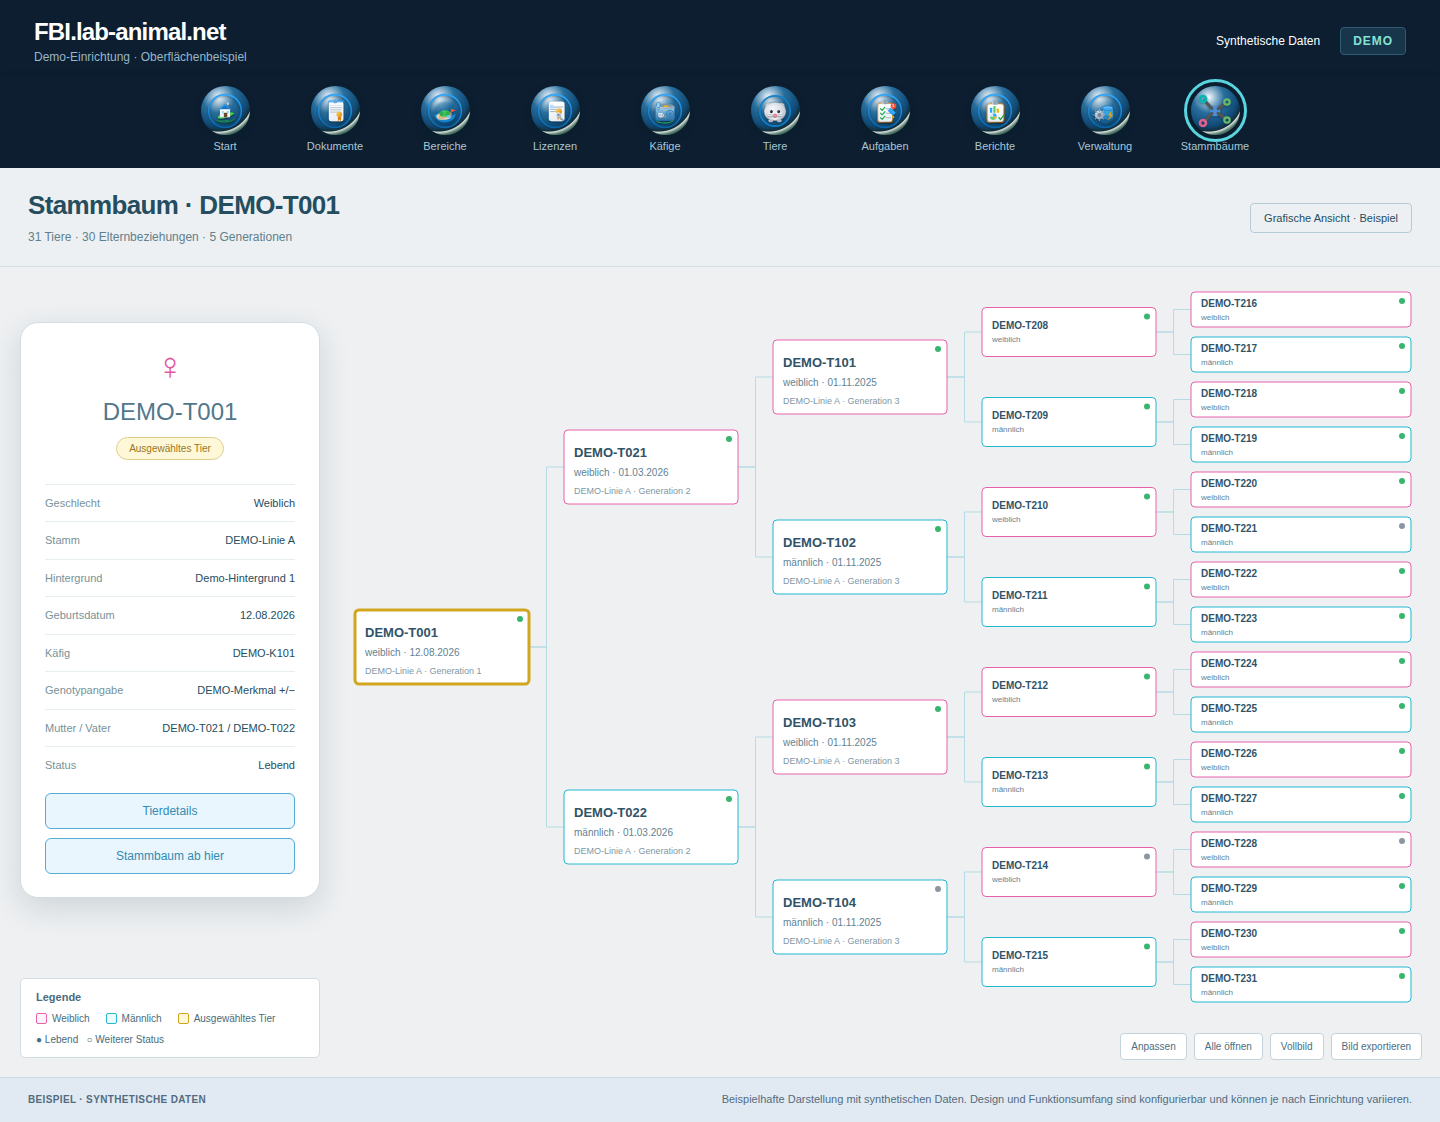Open the Lizenzen navigation icon
This screenshot has width=1440, height=1122.
(555, 111)
